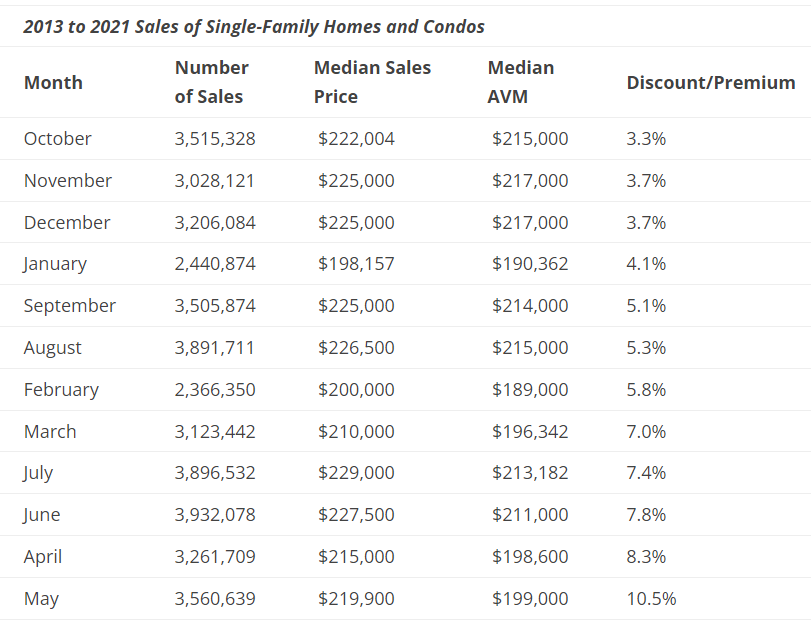The width and height of the screenshot is (811, 626).
Task: Click the Number of Sales column header
Action: click(x=211, y=82)
